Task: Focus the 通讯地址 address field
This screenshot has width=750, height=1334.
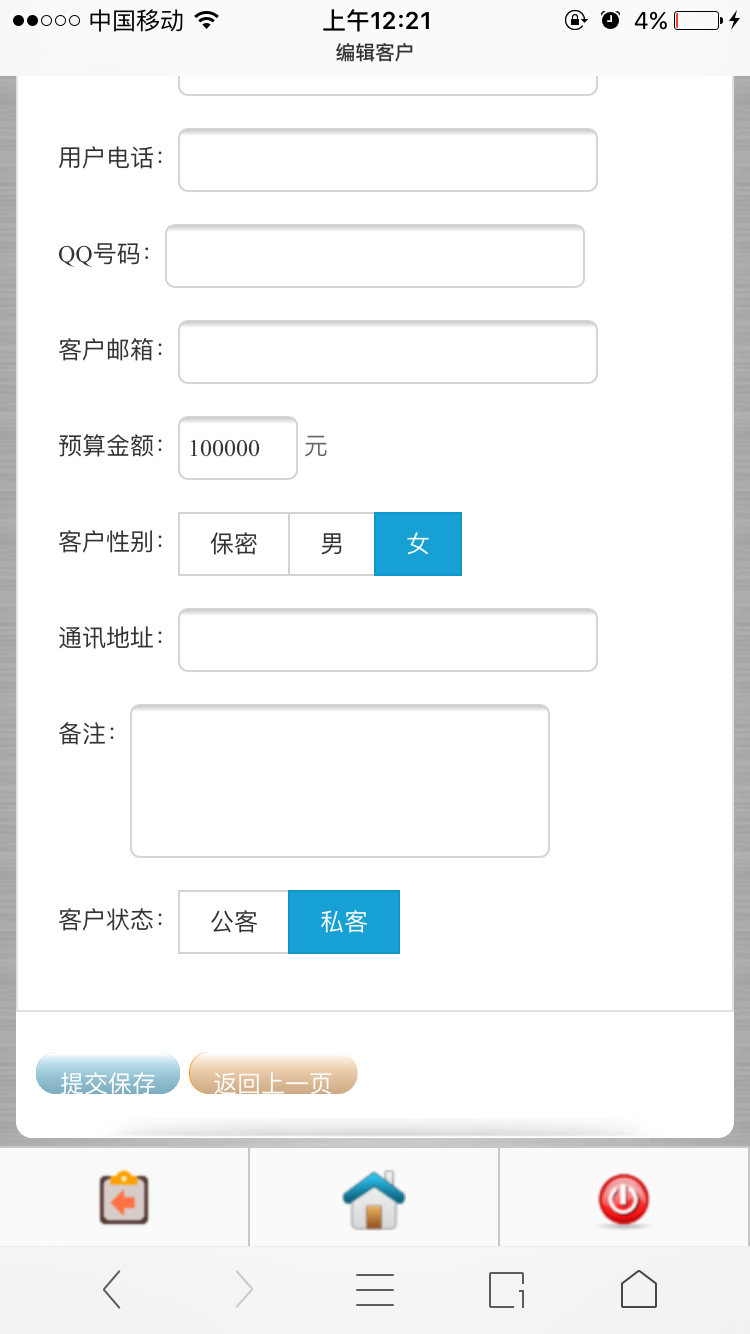Action: pyautogui.click(x=388, y=640)
